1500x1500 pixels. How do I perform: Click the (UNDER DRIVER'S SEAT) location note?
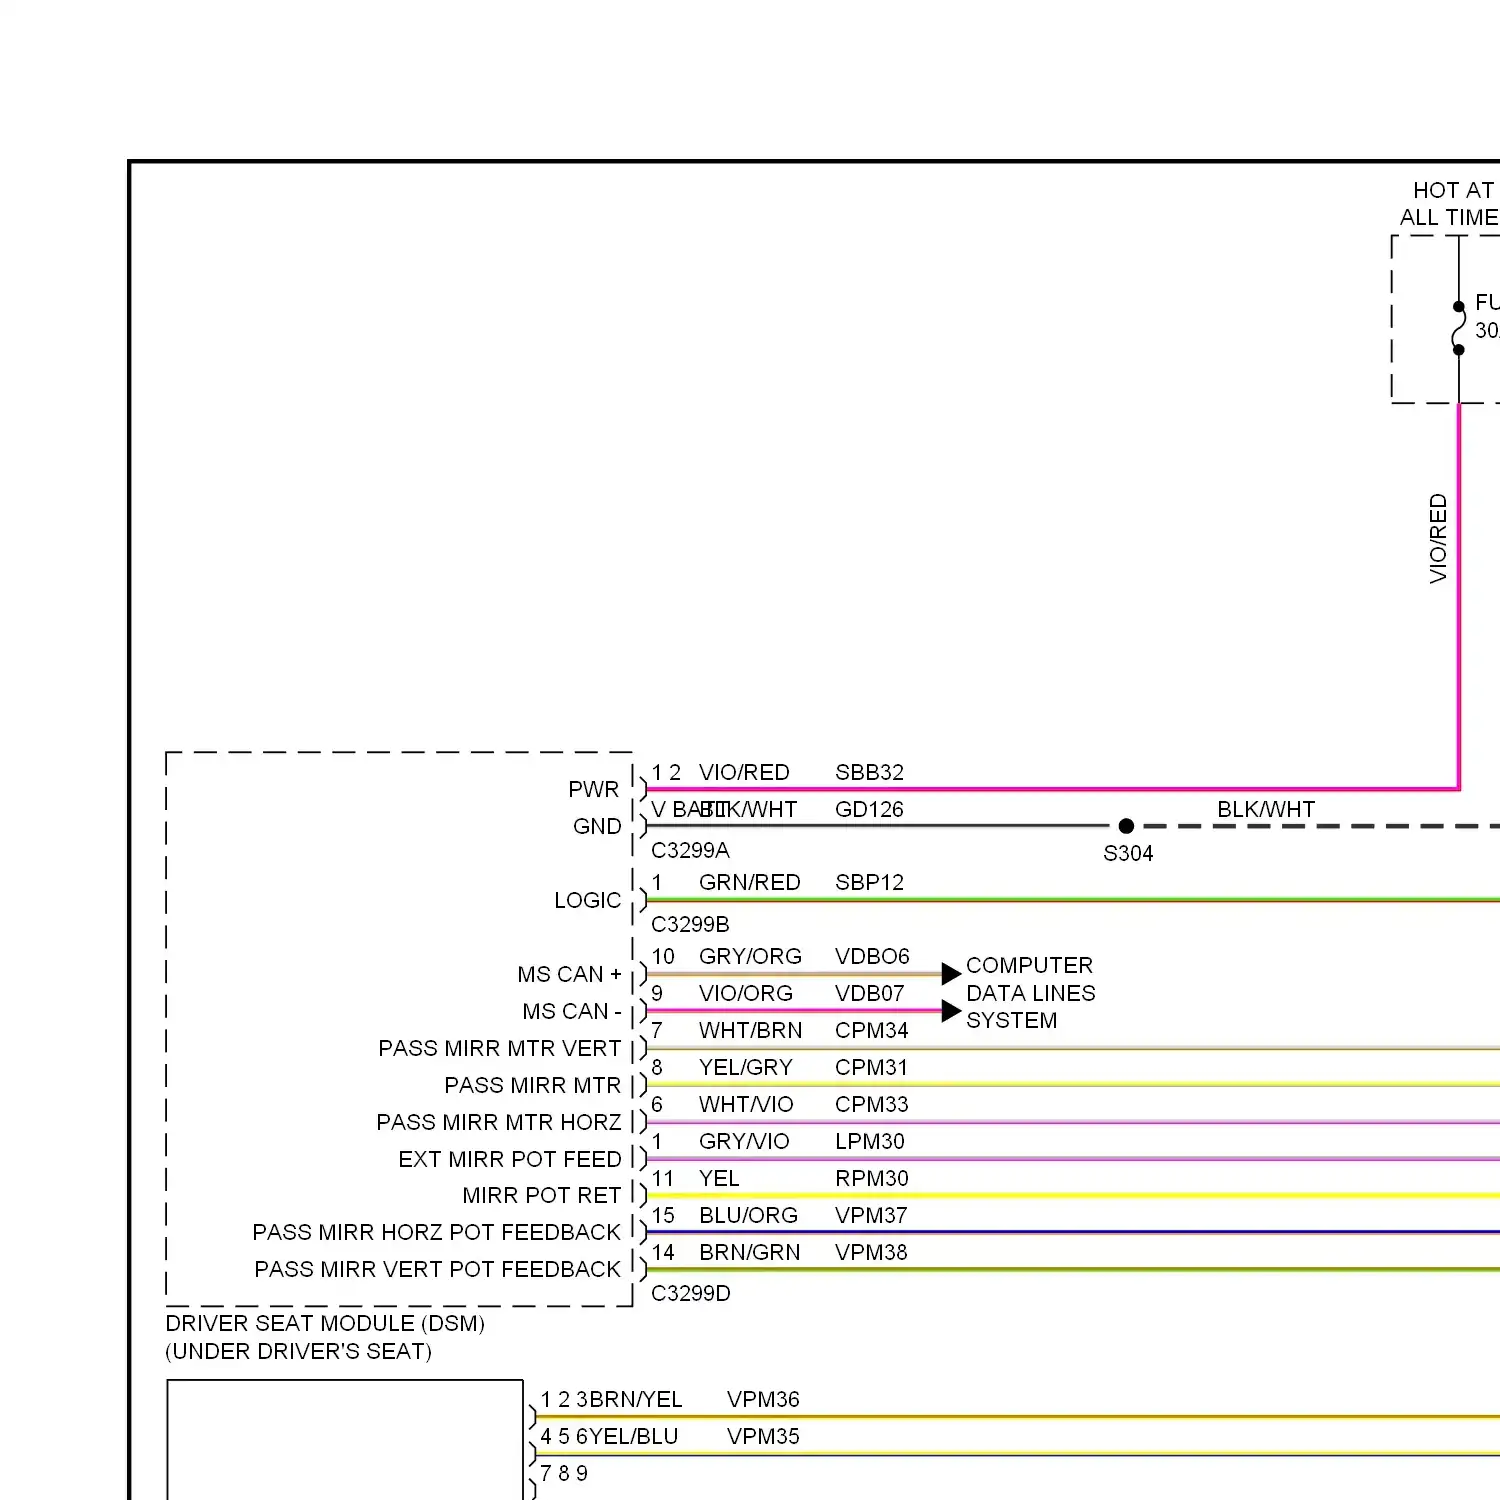[299, 1351]
